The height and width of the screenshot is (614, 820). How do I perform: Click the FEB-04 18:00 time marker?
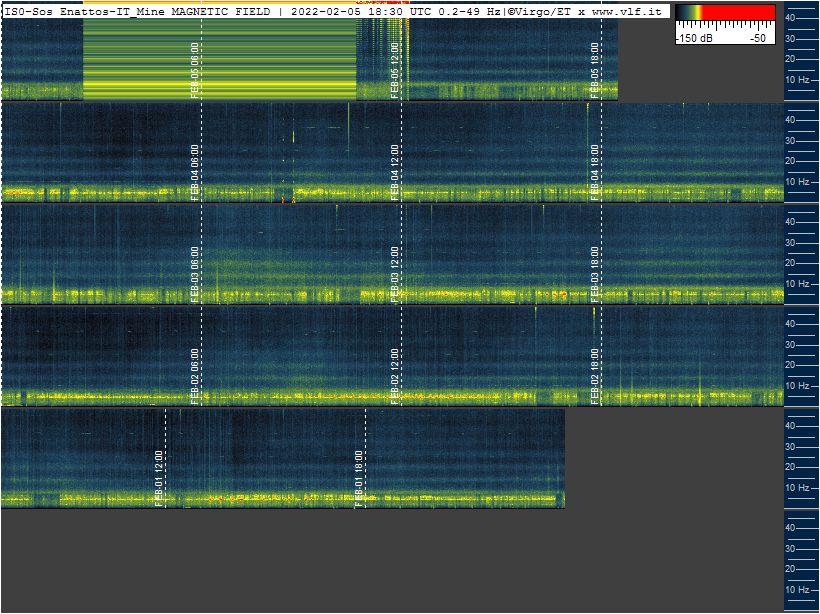tap(595, 172)
